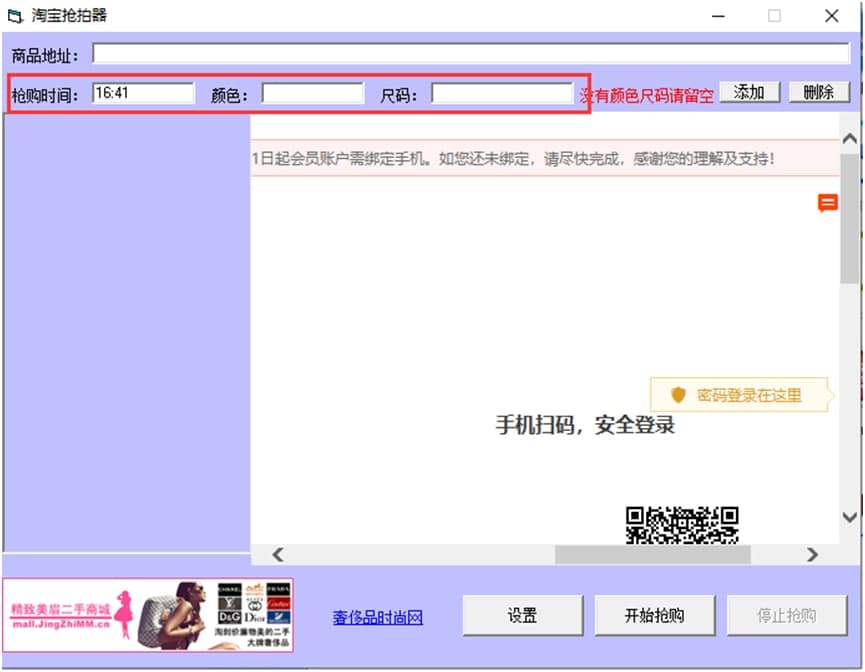Open the 奢侈品时尚网 link

tap(378, 618)
